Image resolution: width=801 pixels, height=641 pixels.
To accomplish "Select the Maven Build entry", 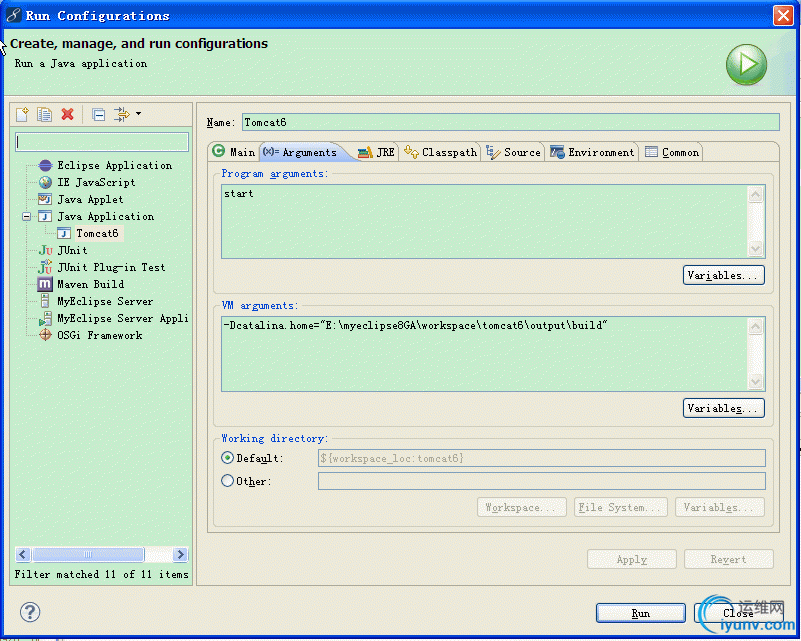I will pyautogui.click(x=90, y=284).
